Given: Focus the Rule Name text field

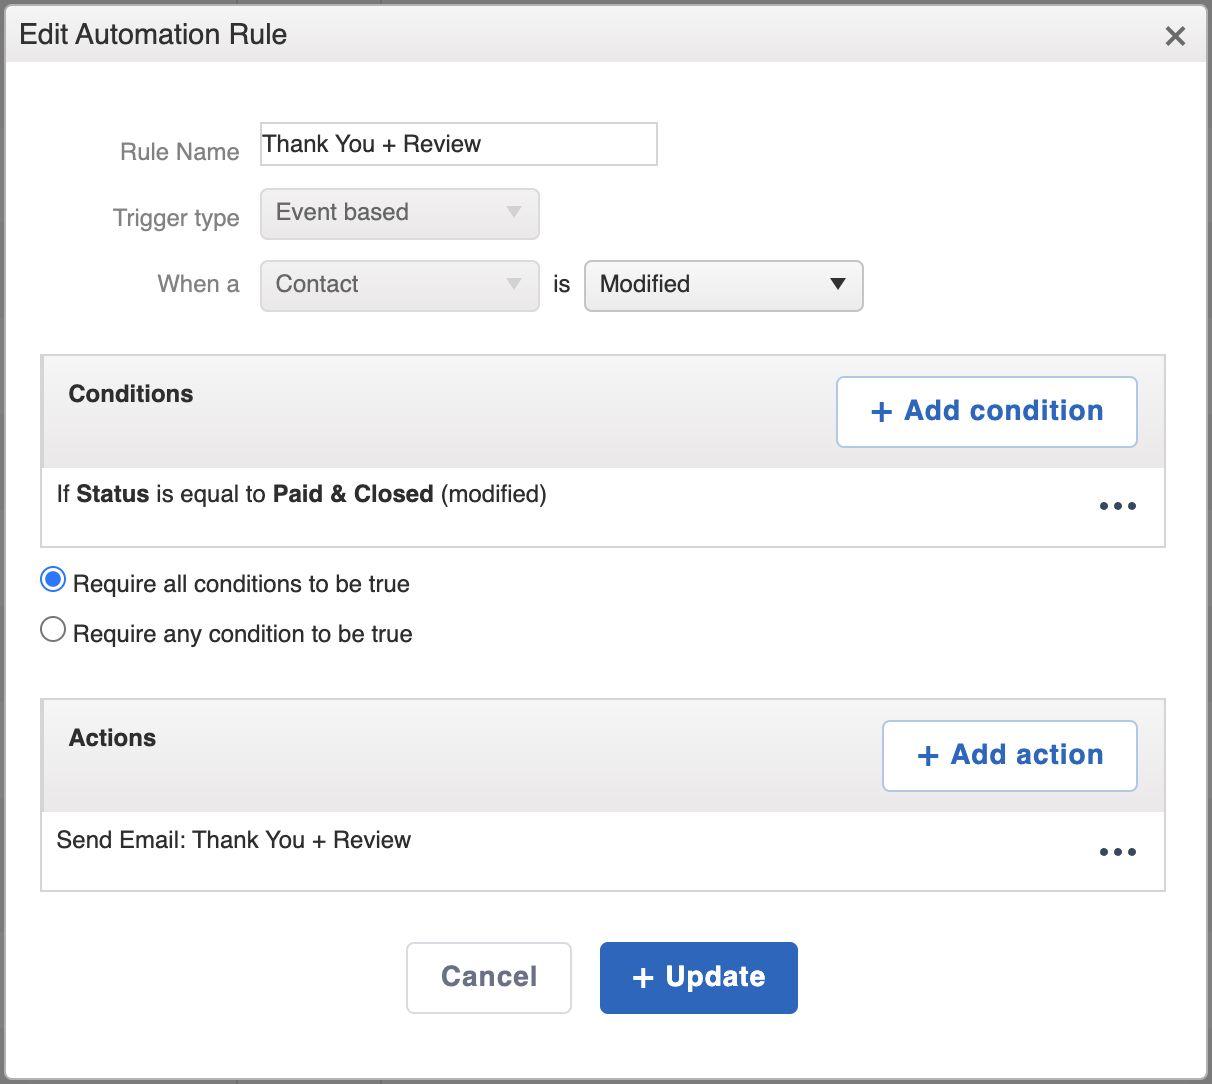Looking at the screenshot, I should coord(458,144).
